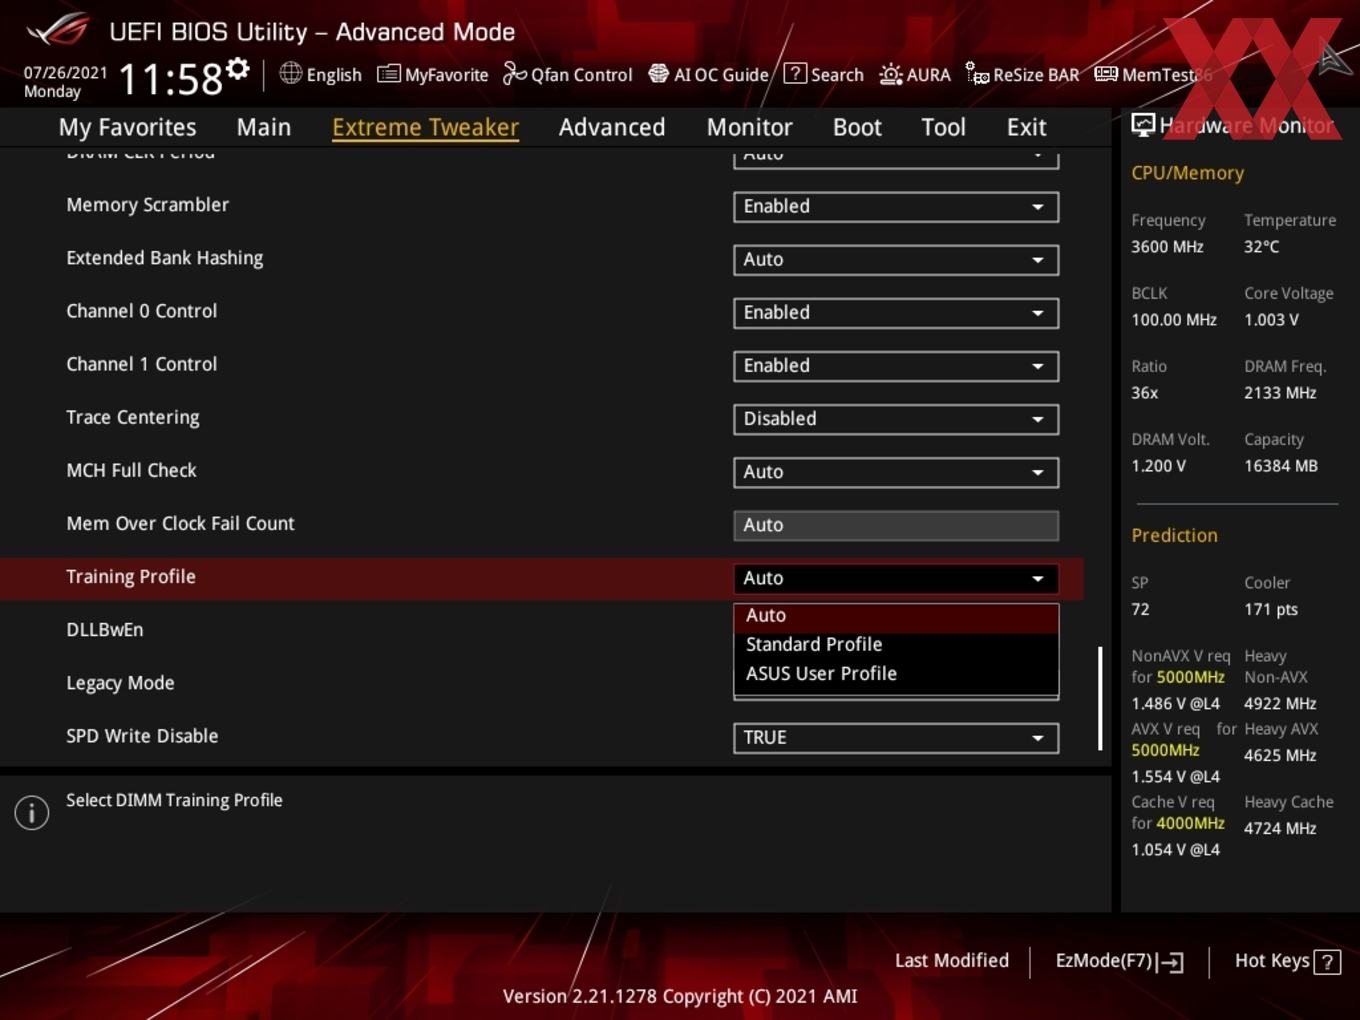Viewport: 1360px width, 1020px height.
Task: Click the Hardware Monitor screen icon
Action: [1143, 125]
